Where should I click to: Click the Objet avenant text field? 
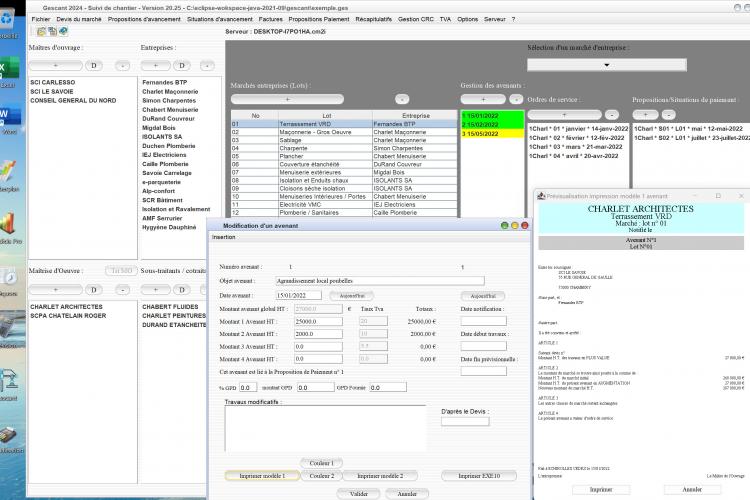380,281
